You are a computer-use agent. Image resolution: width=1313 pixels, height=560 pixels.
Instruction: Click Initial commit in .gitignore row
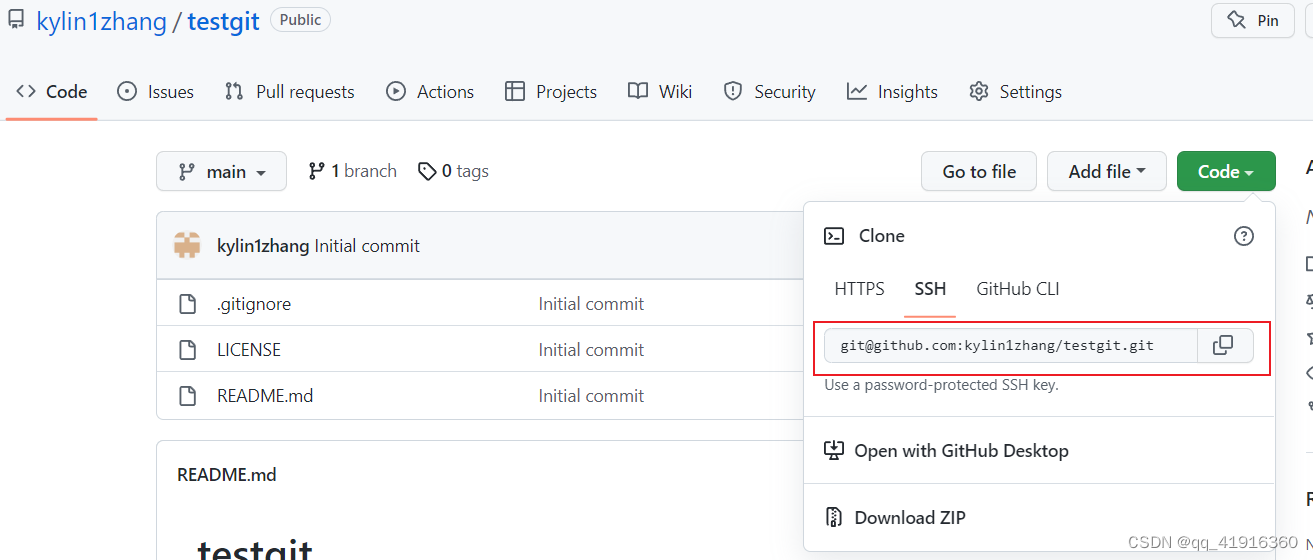point(591,304)
